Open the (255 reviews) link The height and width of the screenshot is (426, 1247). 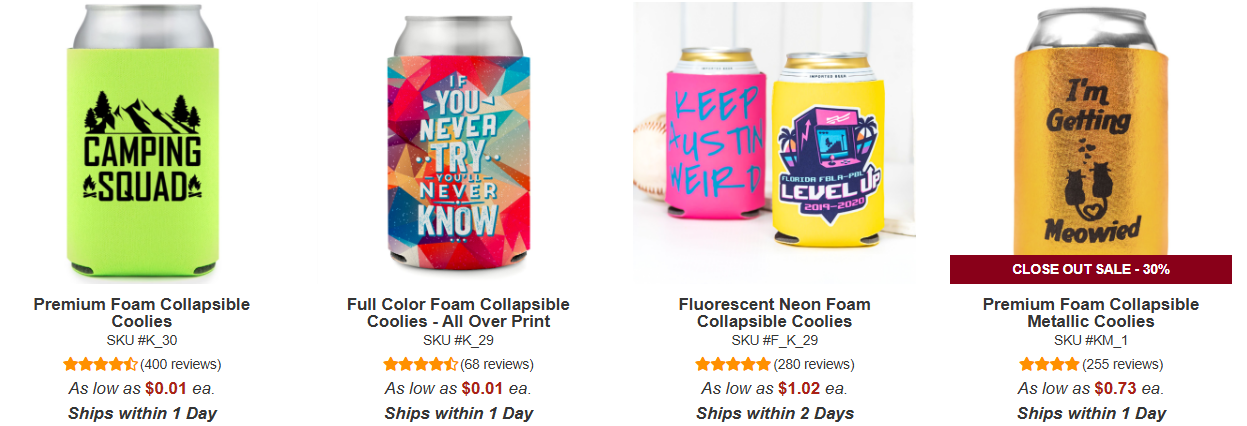coord(1122,364)
